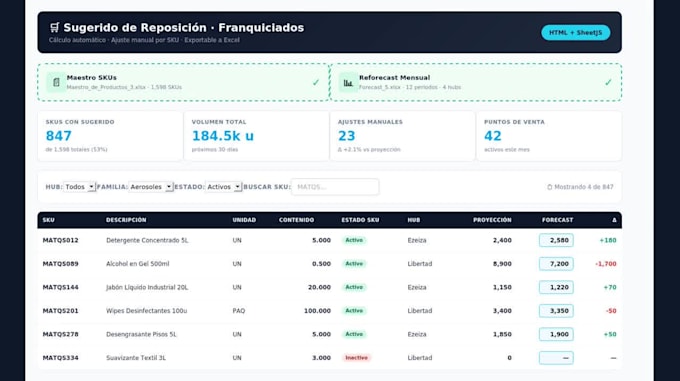Click Wipes Desinfectantes 100u description

click(147, 311)
